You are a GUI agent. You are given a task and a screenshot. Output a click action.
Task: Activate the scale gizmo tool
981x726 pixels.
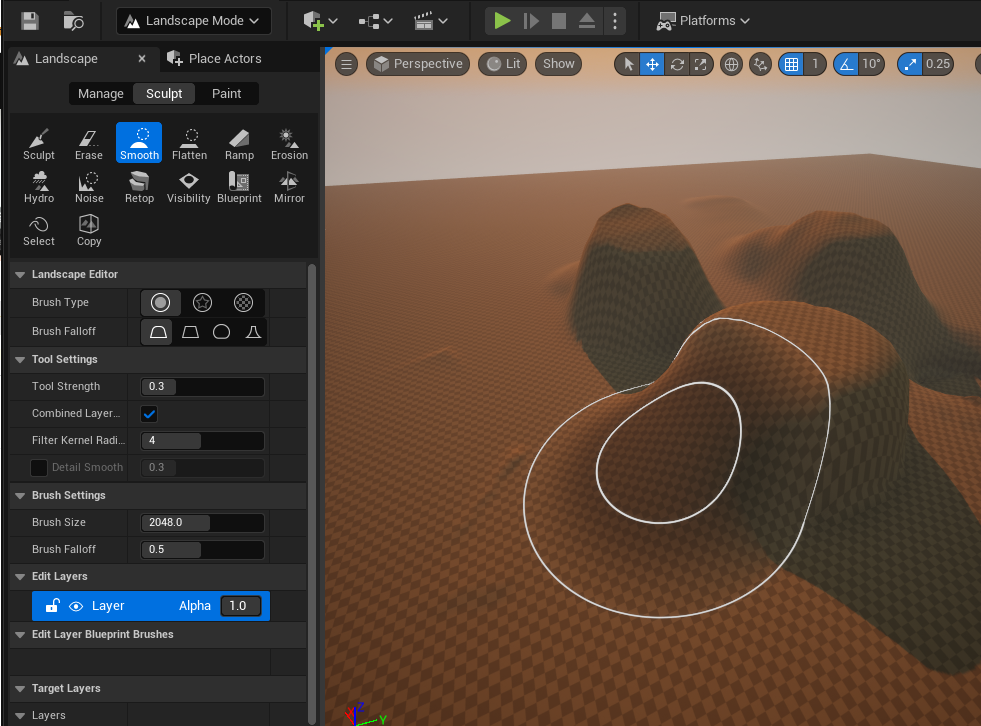tap(701, 64)
